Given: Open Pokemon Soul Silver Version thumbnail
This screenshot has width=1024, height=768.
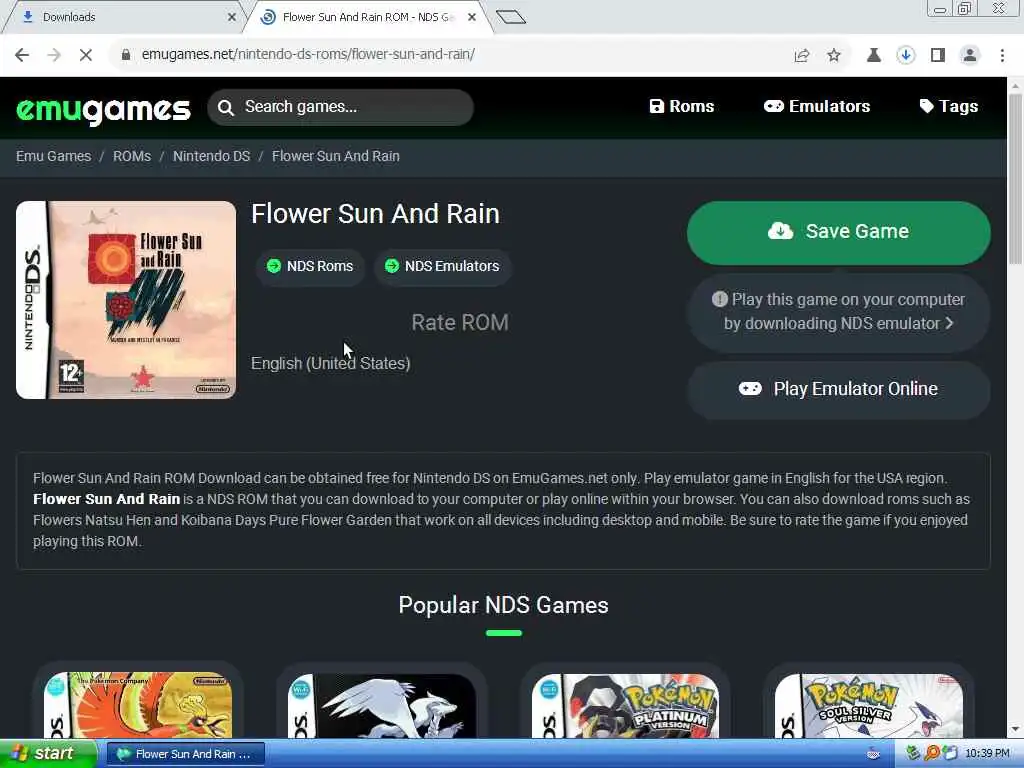Looking at the screenshot, I should (x=869, y=705).
